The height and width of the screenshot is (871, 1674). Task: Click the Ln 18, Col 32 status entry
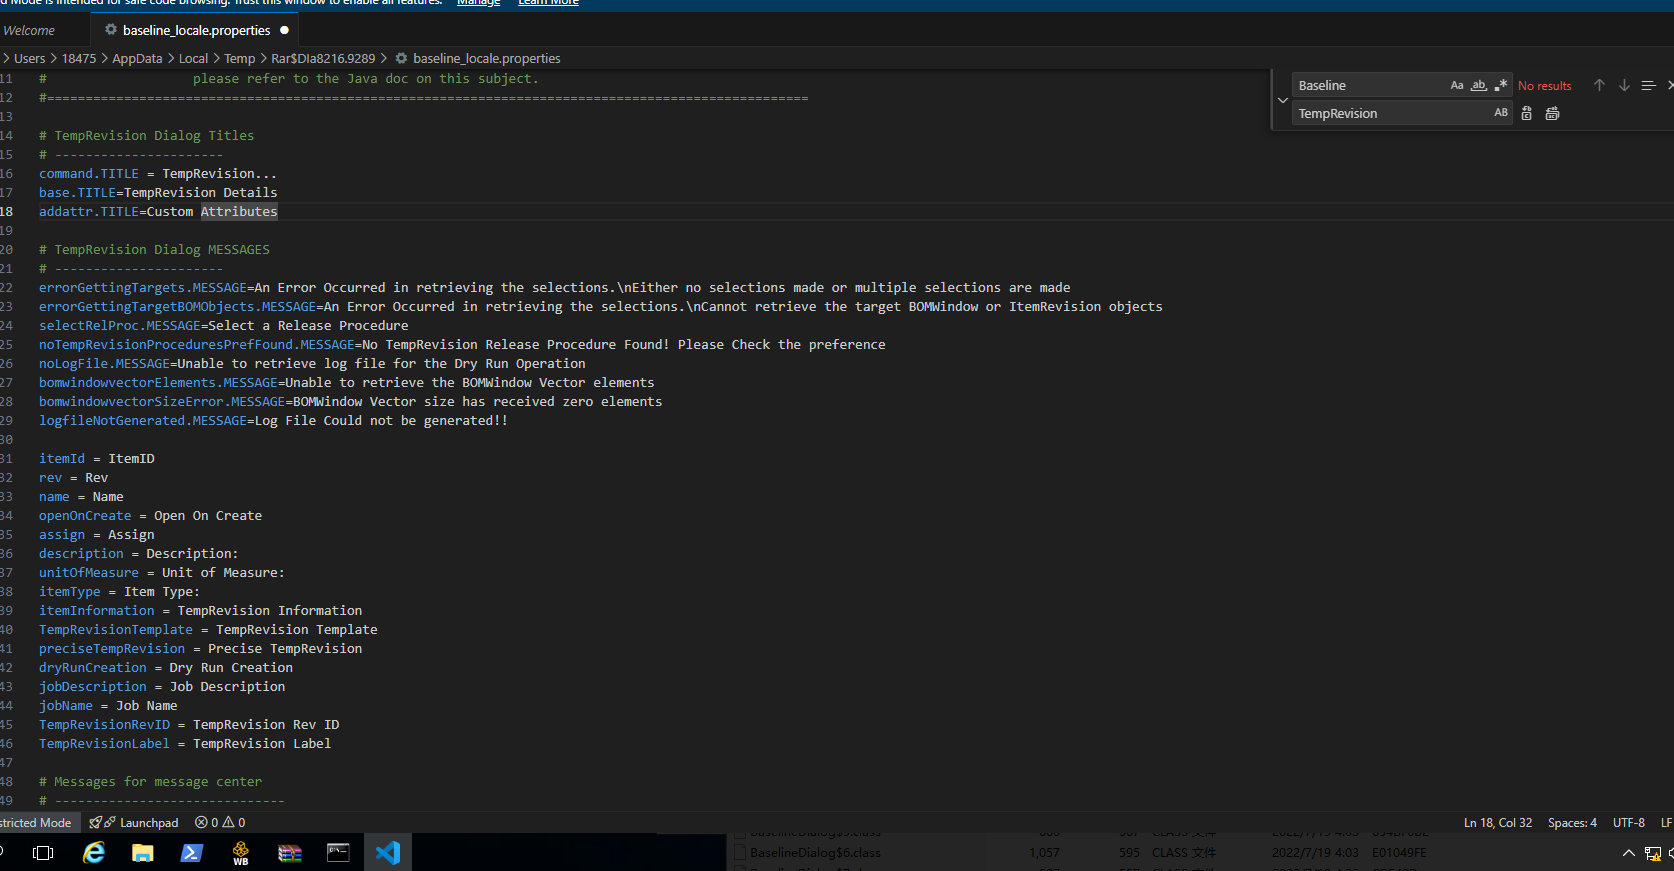[x=1497, y=822]
